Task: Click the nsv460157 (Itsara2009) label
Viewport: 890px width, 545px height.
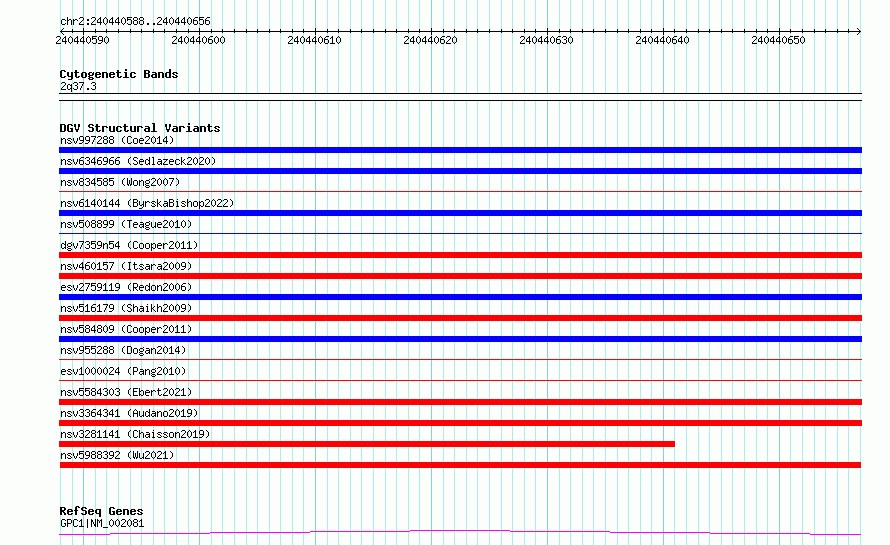Action: pyautogui.click(x=126, y=266)
